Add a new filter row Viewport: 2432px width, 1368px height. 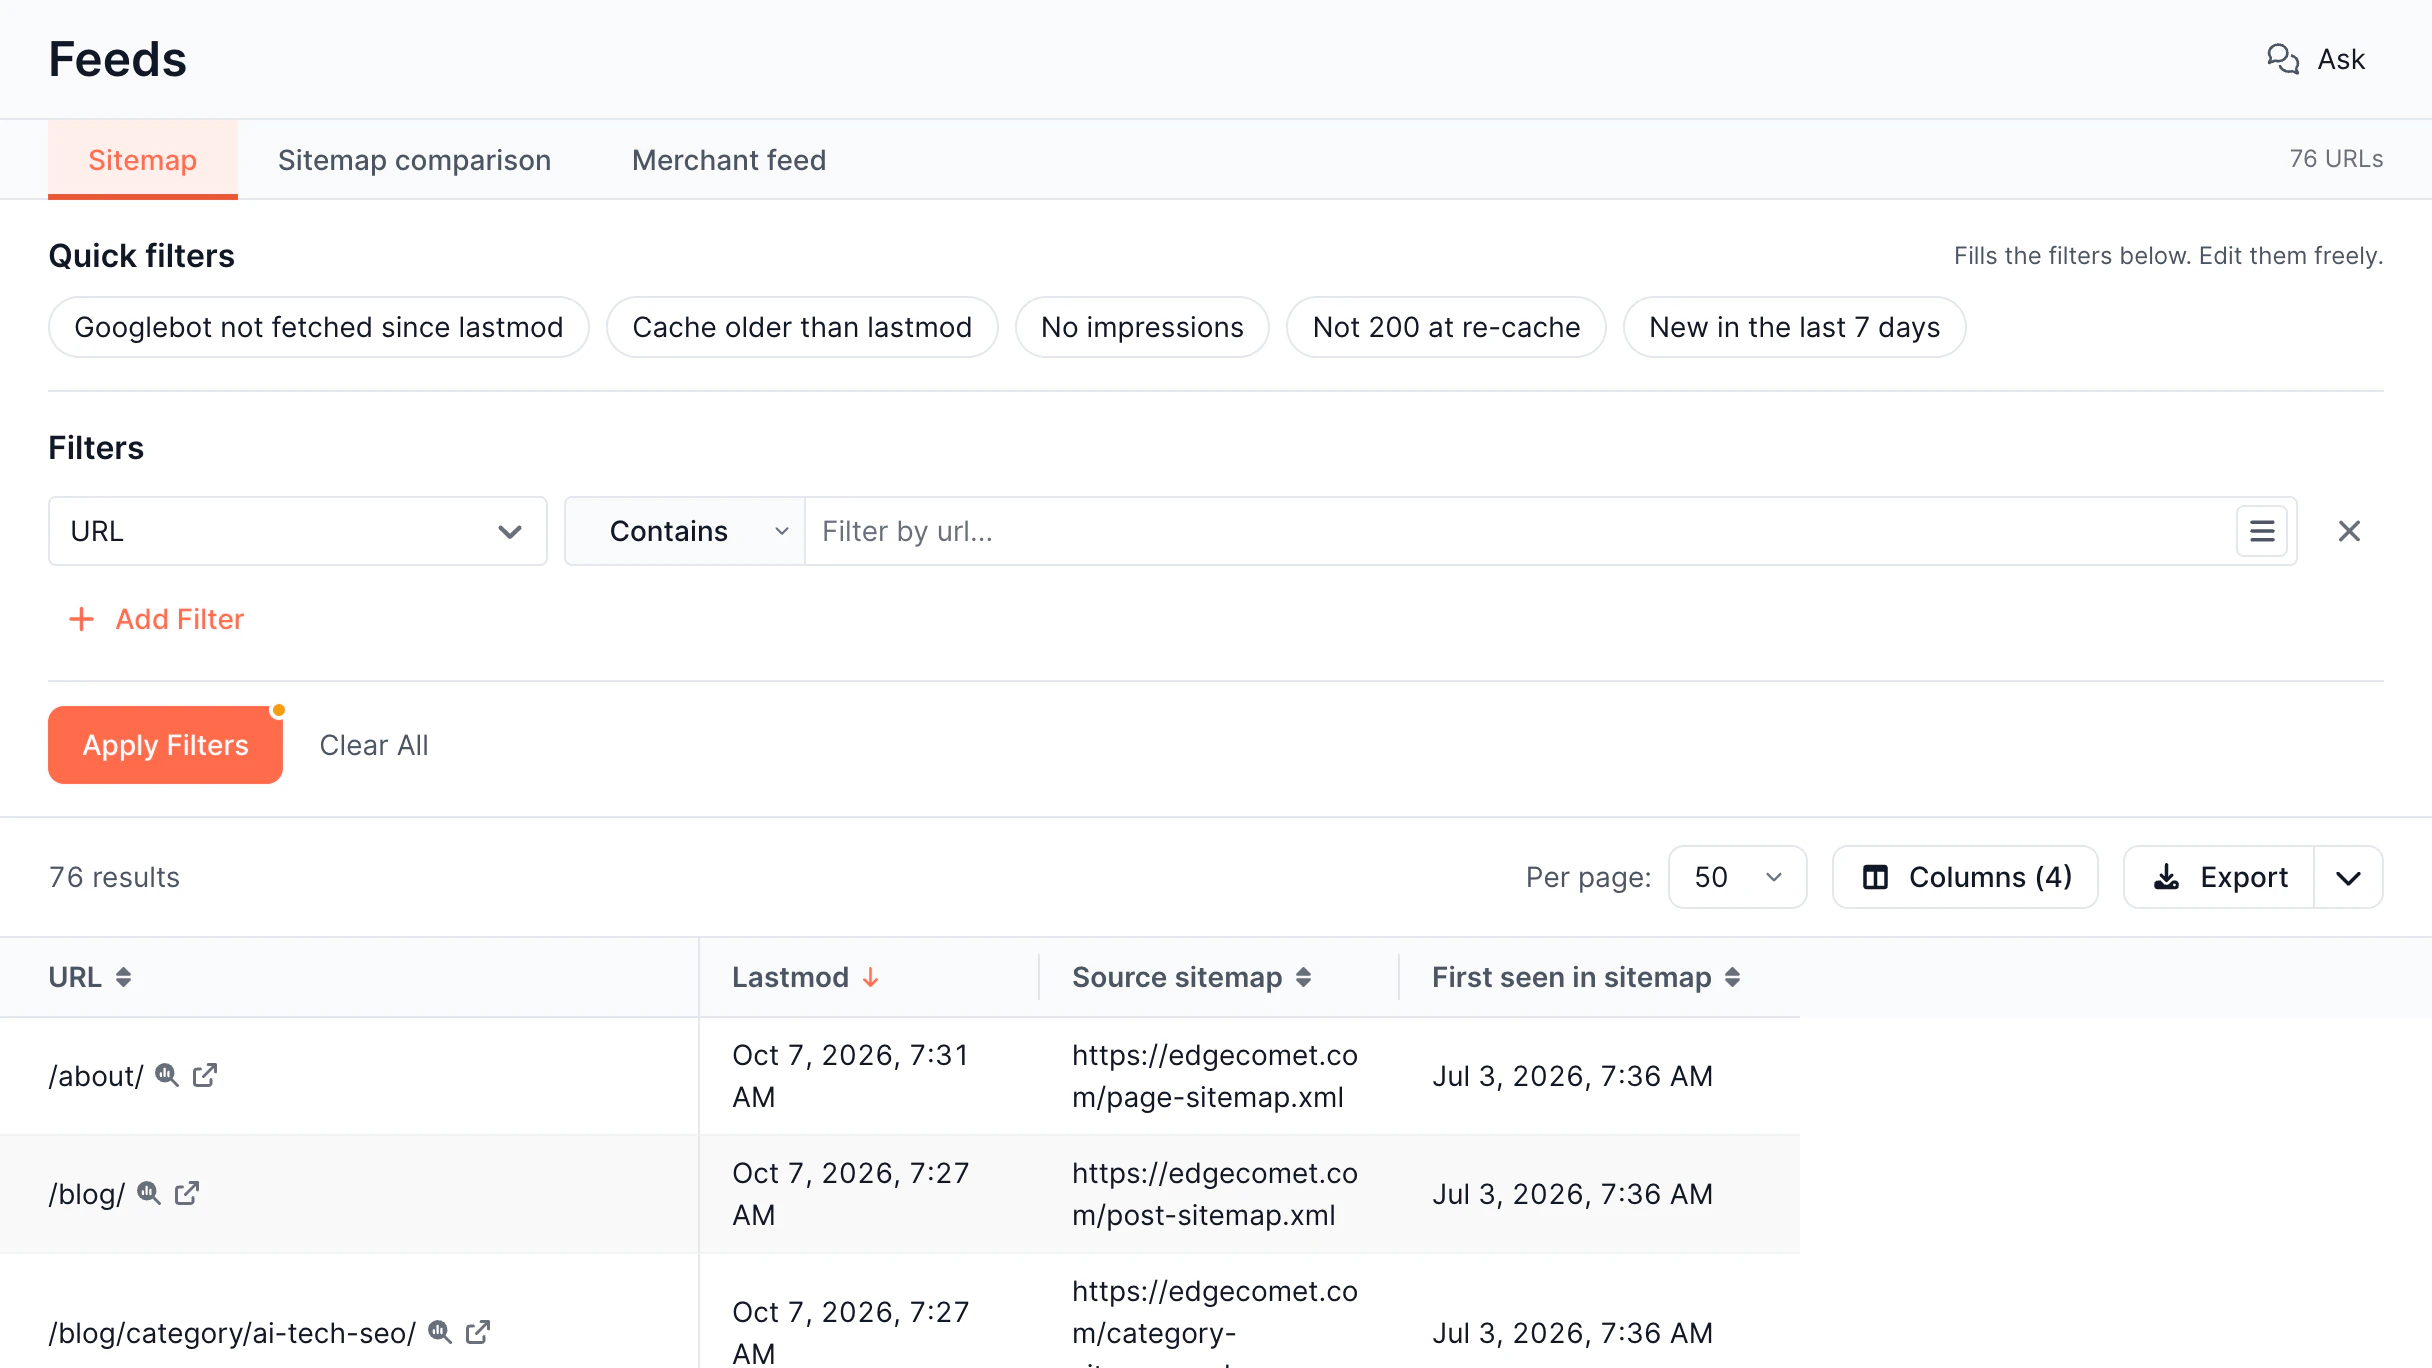[157, 619]
